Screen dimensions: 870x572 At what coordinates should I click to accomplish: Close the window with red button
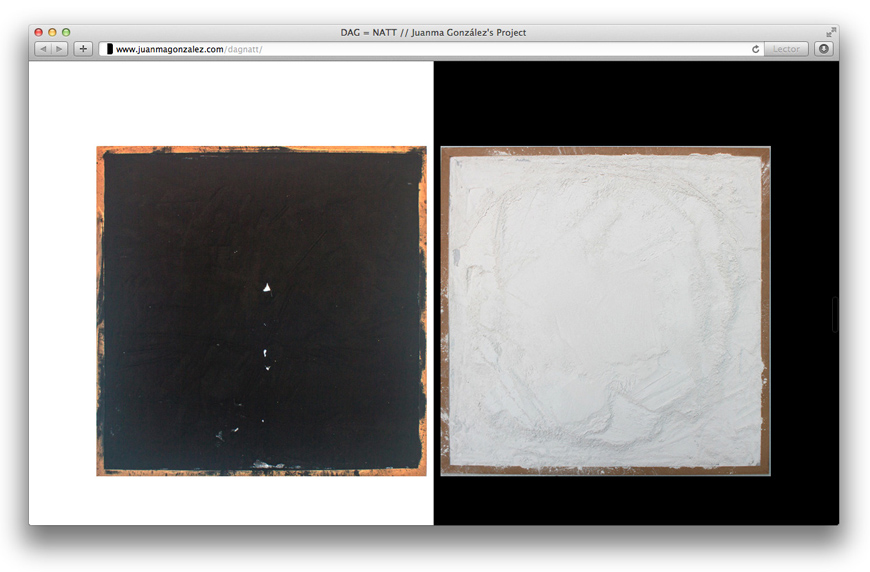(39, 33)
